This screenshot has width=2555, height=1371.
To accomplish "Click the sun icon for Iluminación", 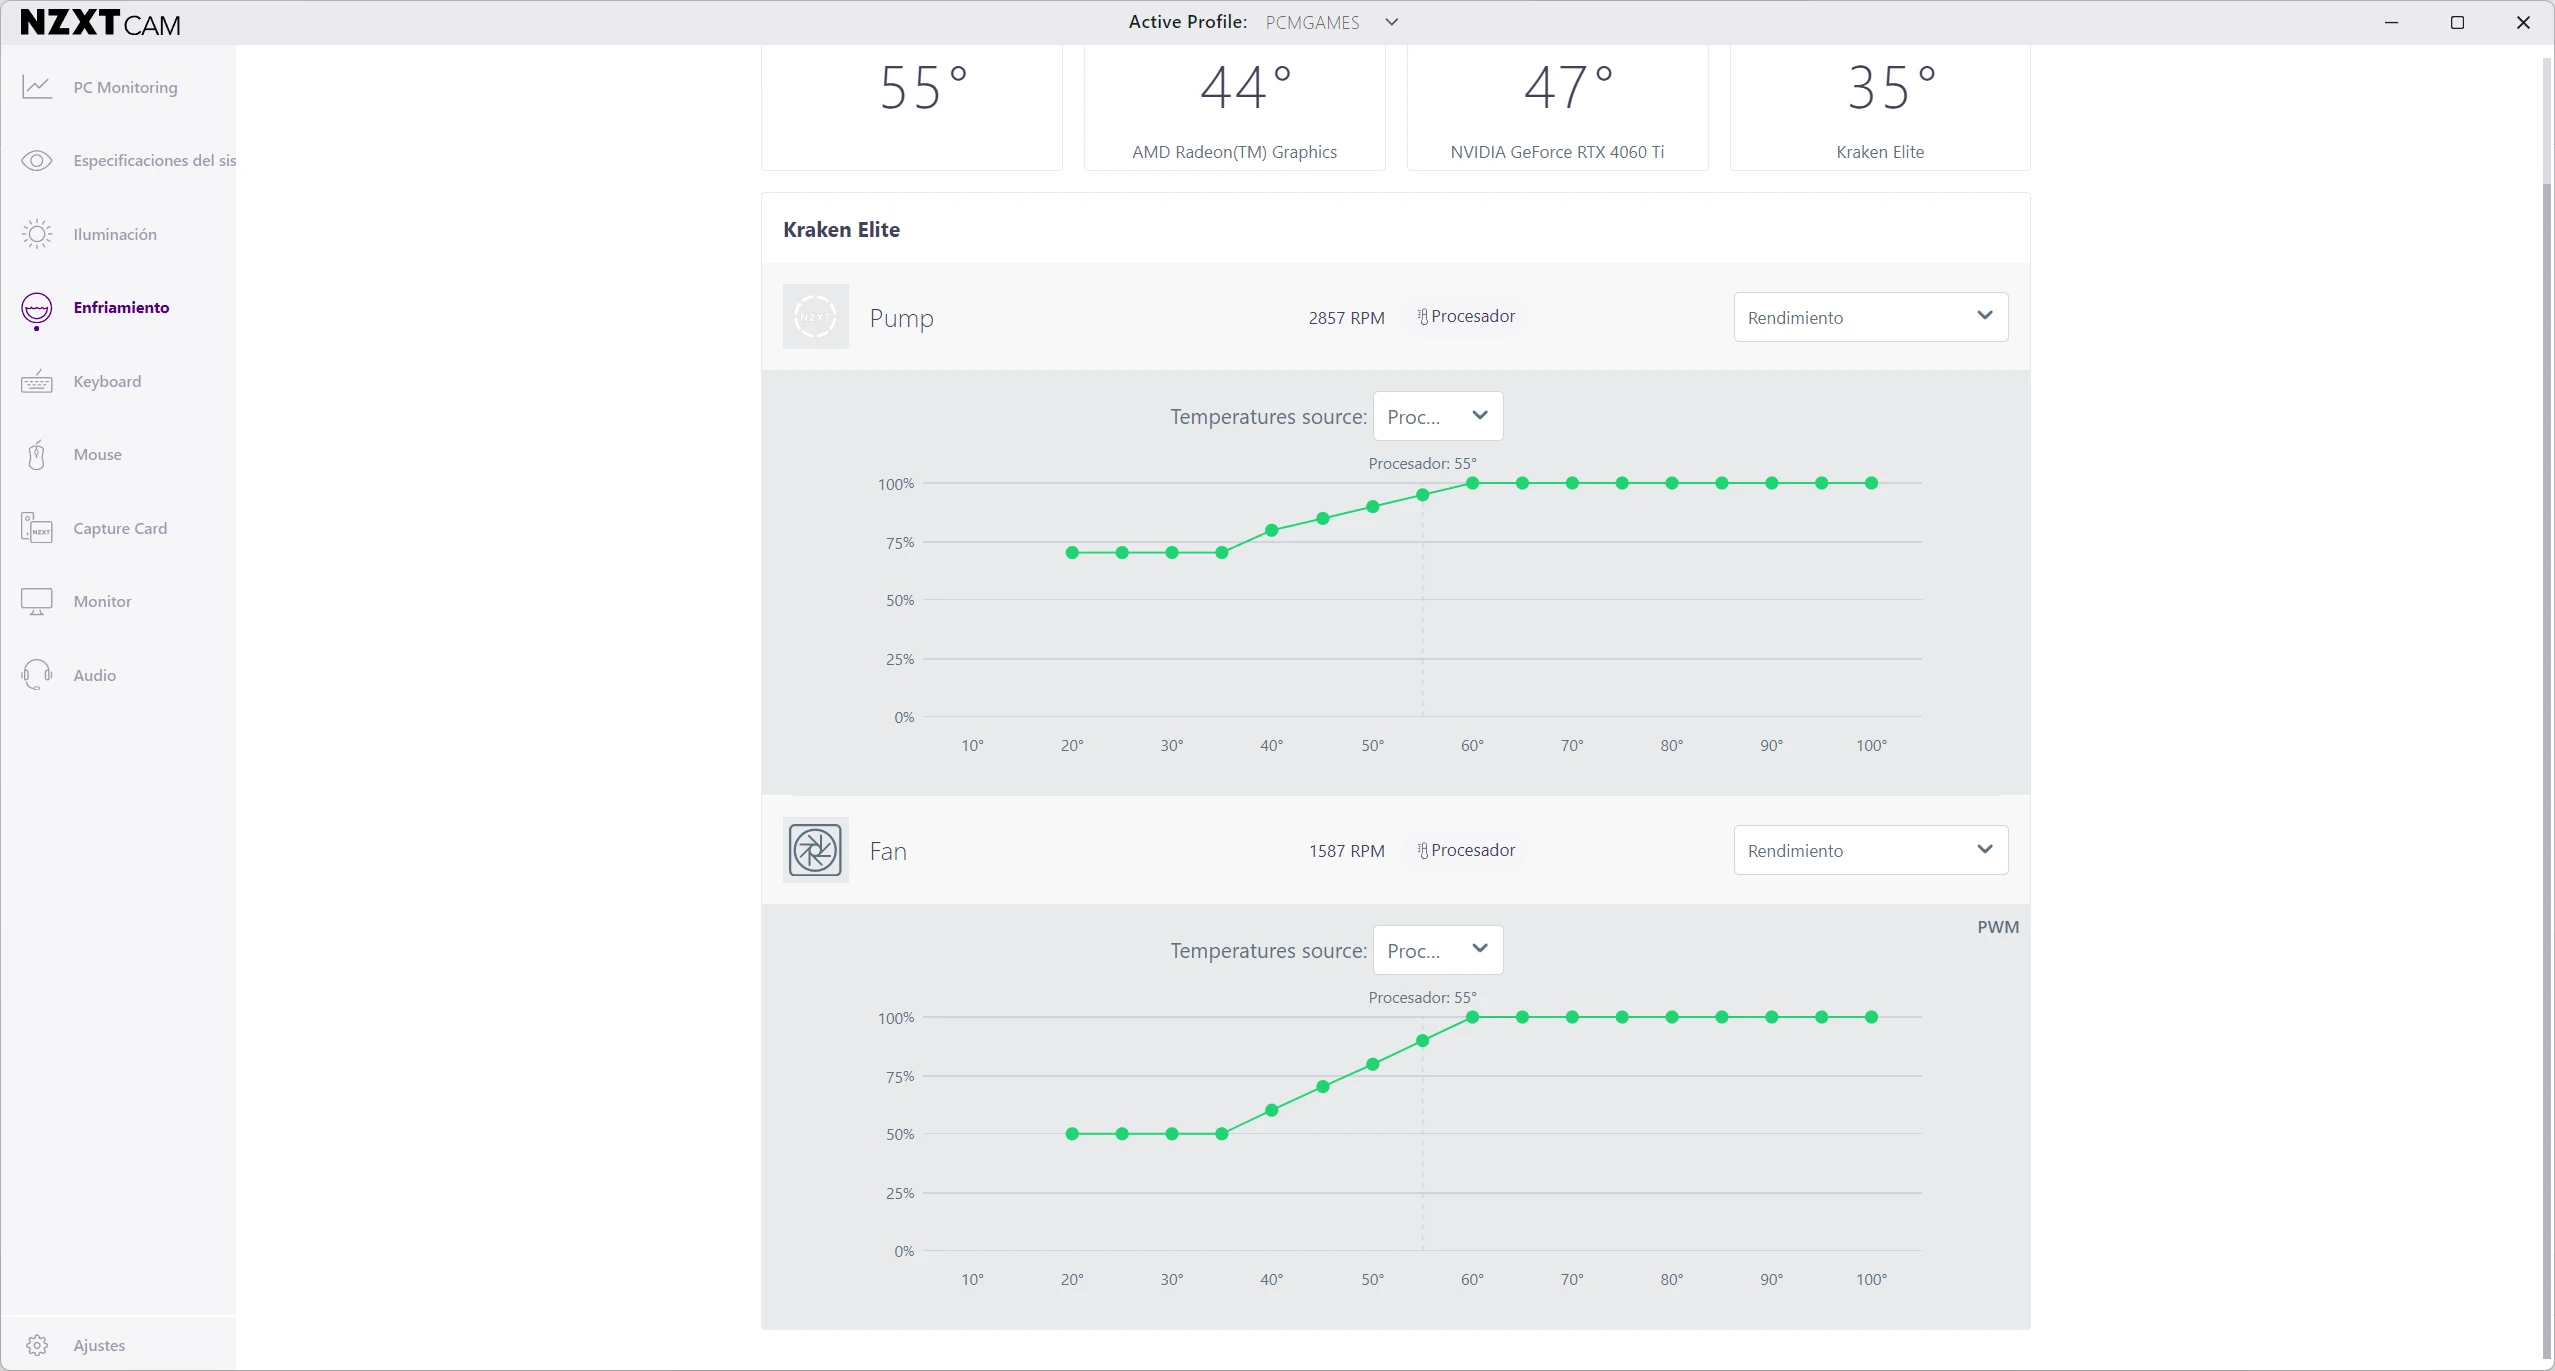I will (37, 234).
